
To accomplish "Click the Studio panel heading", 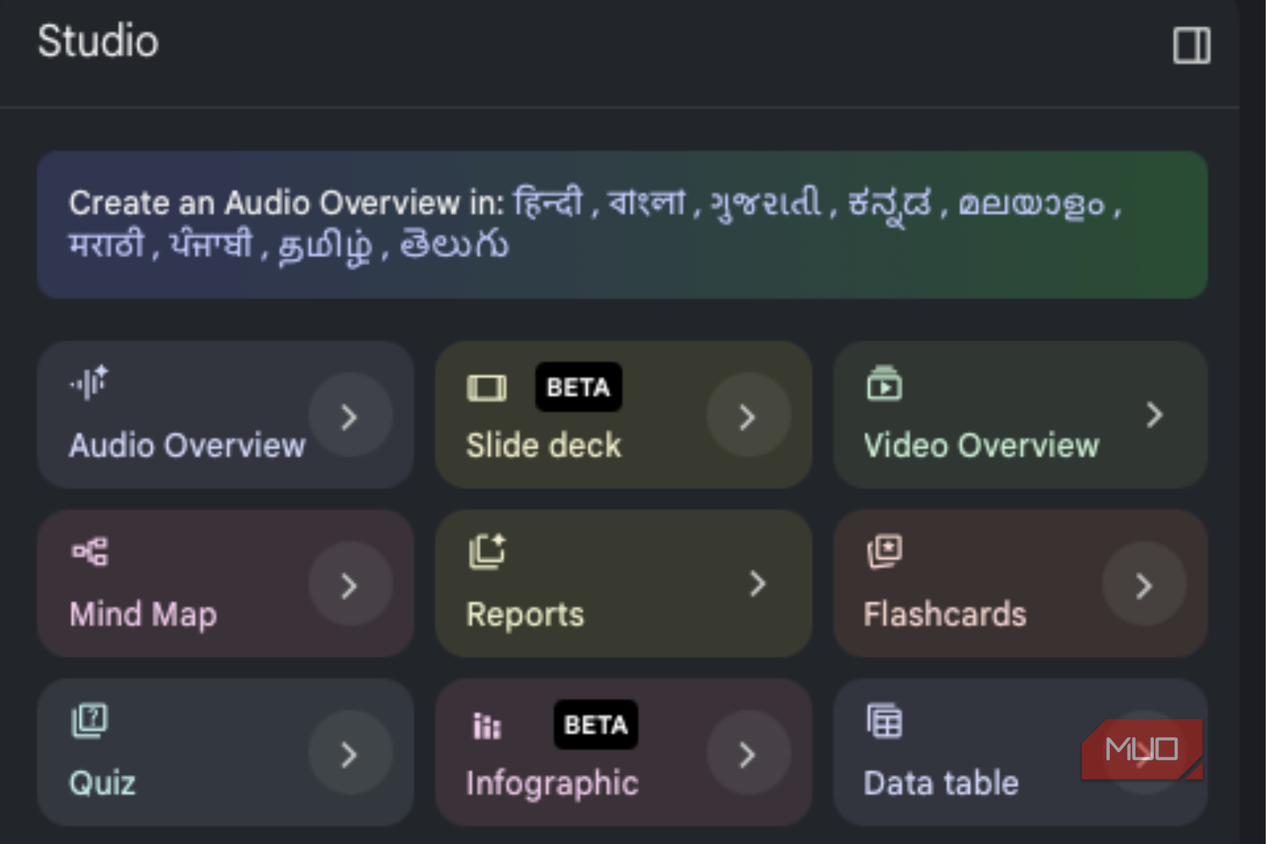I will pos(98,42).
